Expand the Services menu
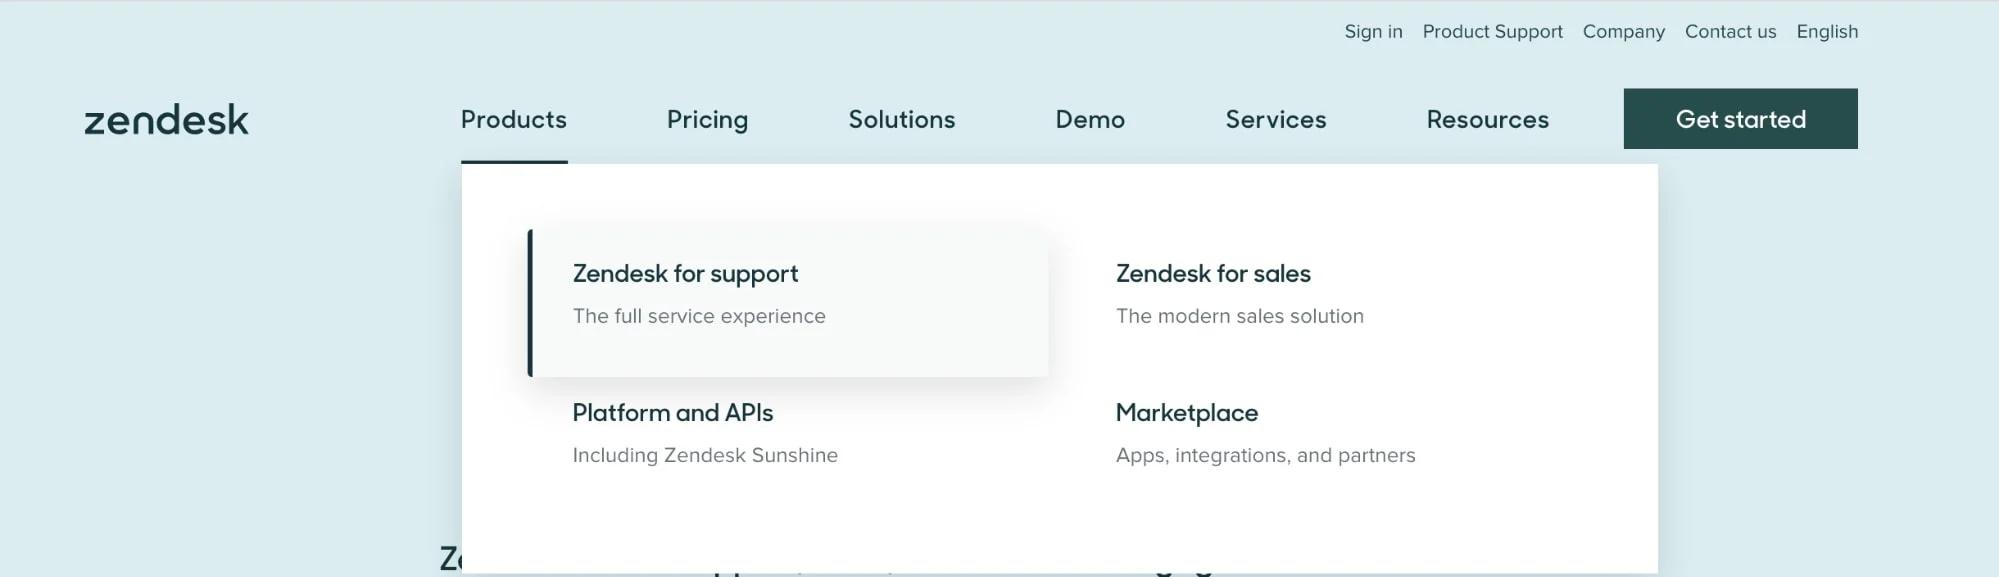This screenshot has width=1999, height=577. pos(1275,120)
